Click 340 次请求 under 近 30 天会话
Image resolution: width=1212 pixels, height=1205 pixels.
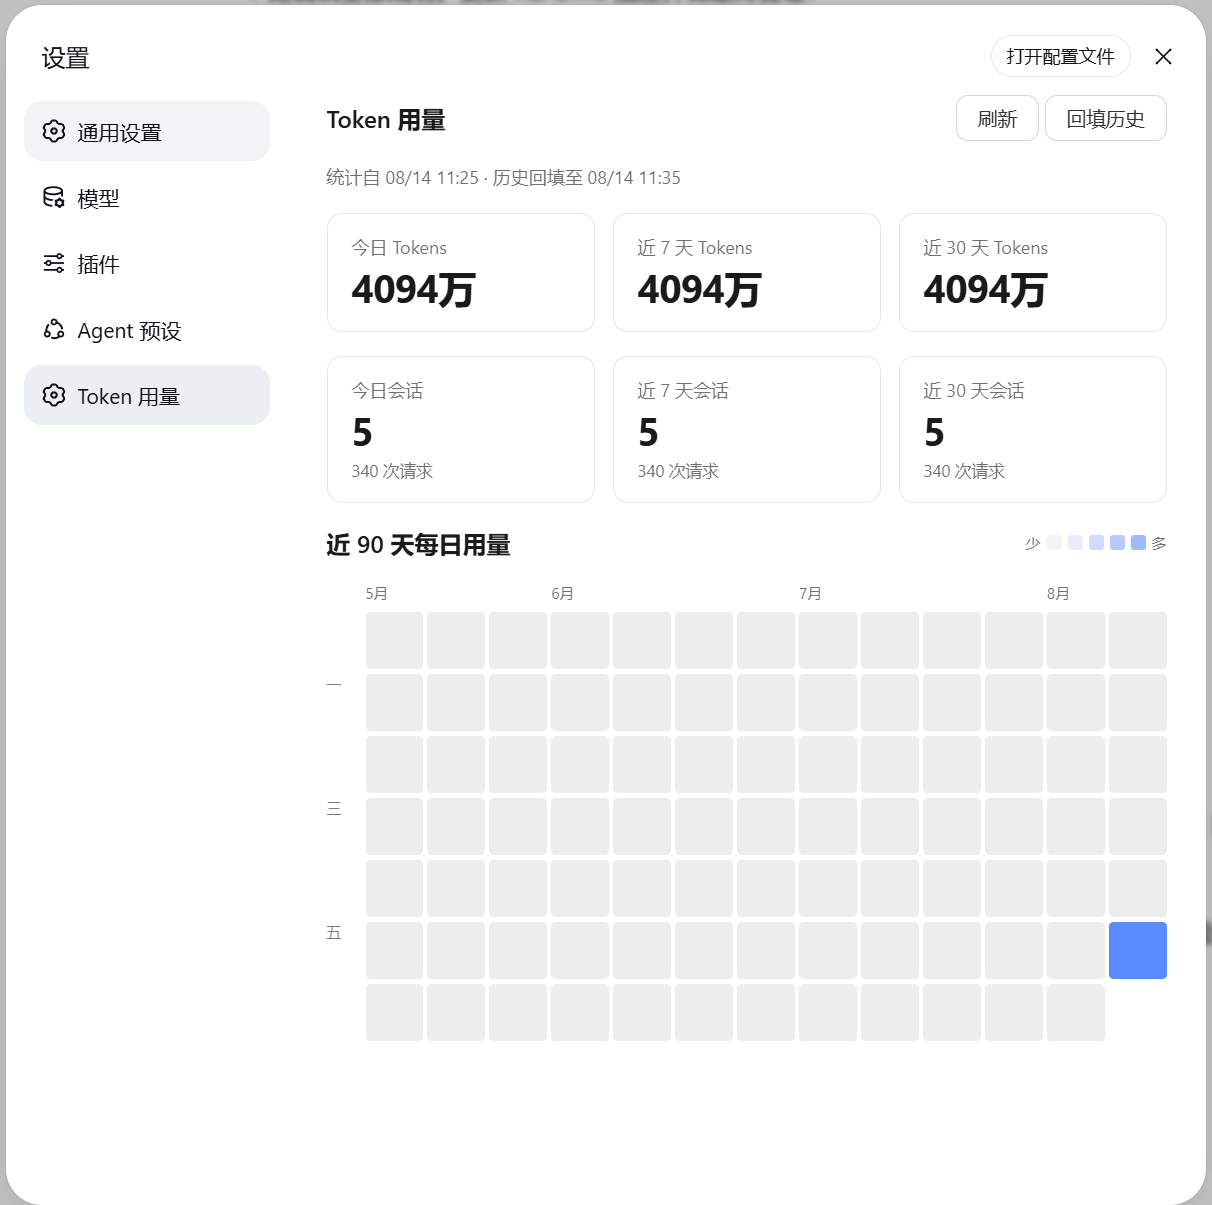[x=964, y=471]
